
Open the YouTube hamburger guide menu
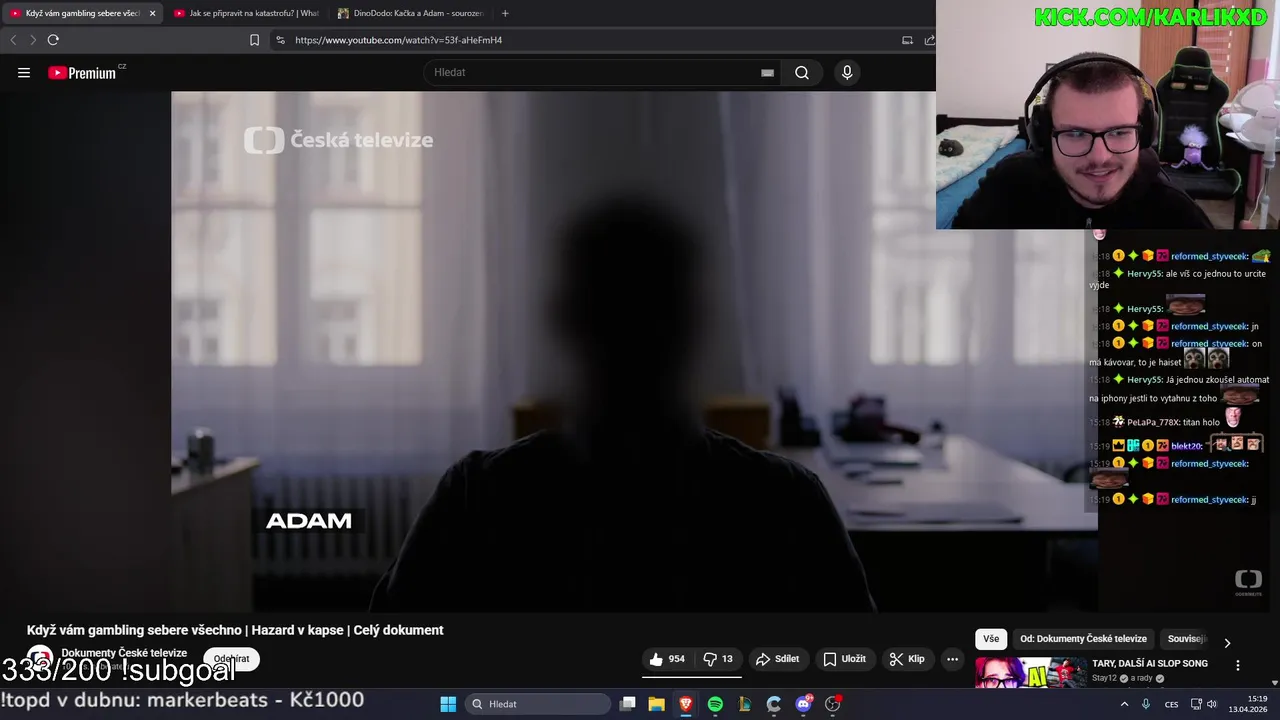coord(24,72)
